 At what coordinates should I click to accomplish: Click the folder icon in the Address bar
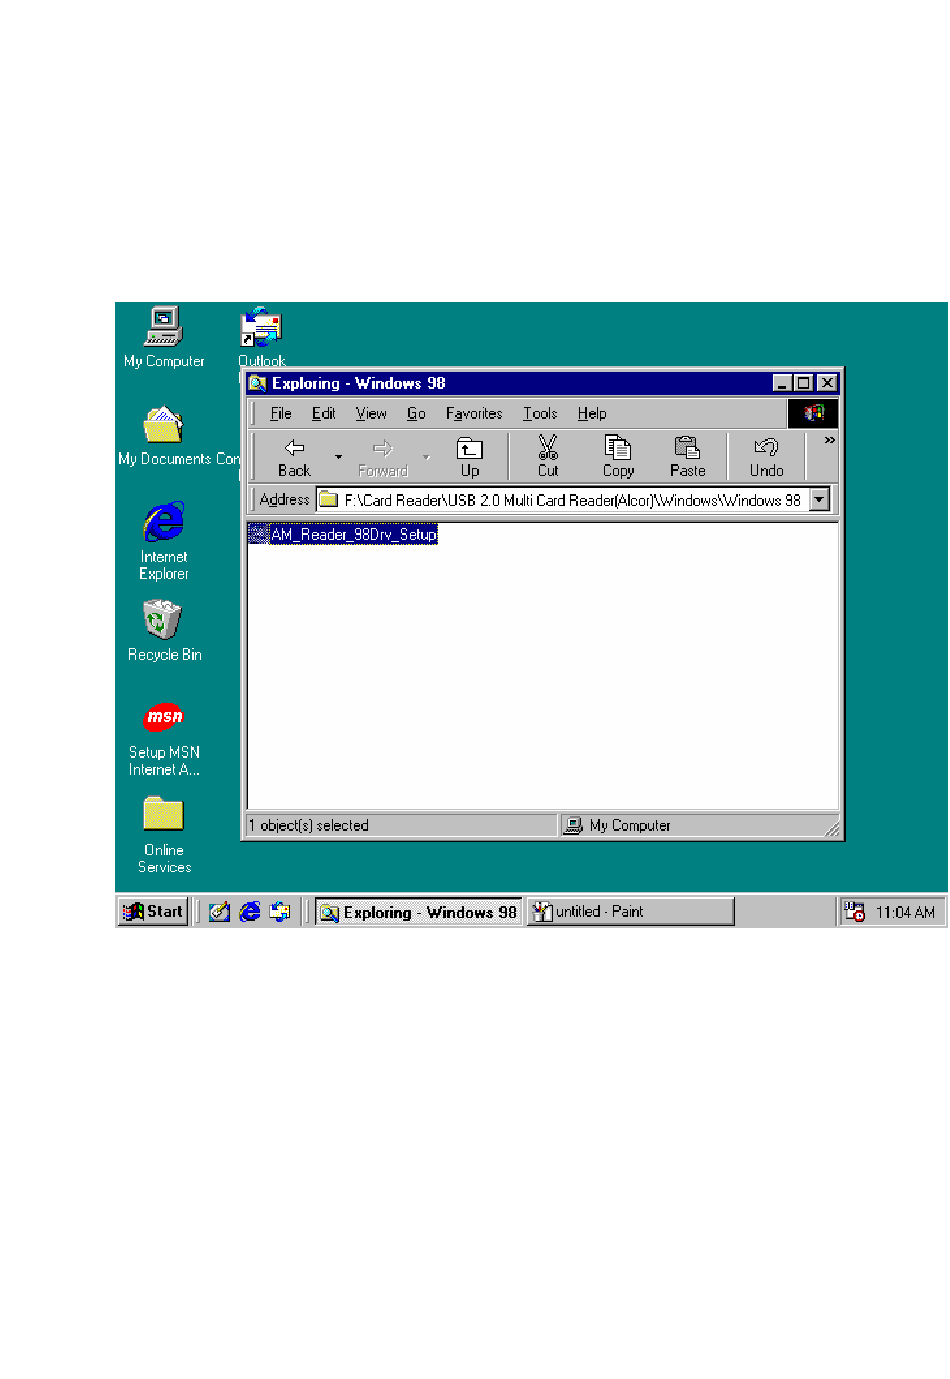click(x=328, y=499)
